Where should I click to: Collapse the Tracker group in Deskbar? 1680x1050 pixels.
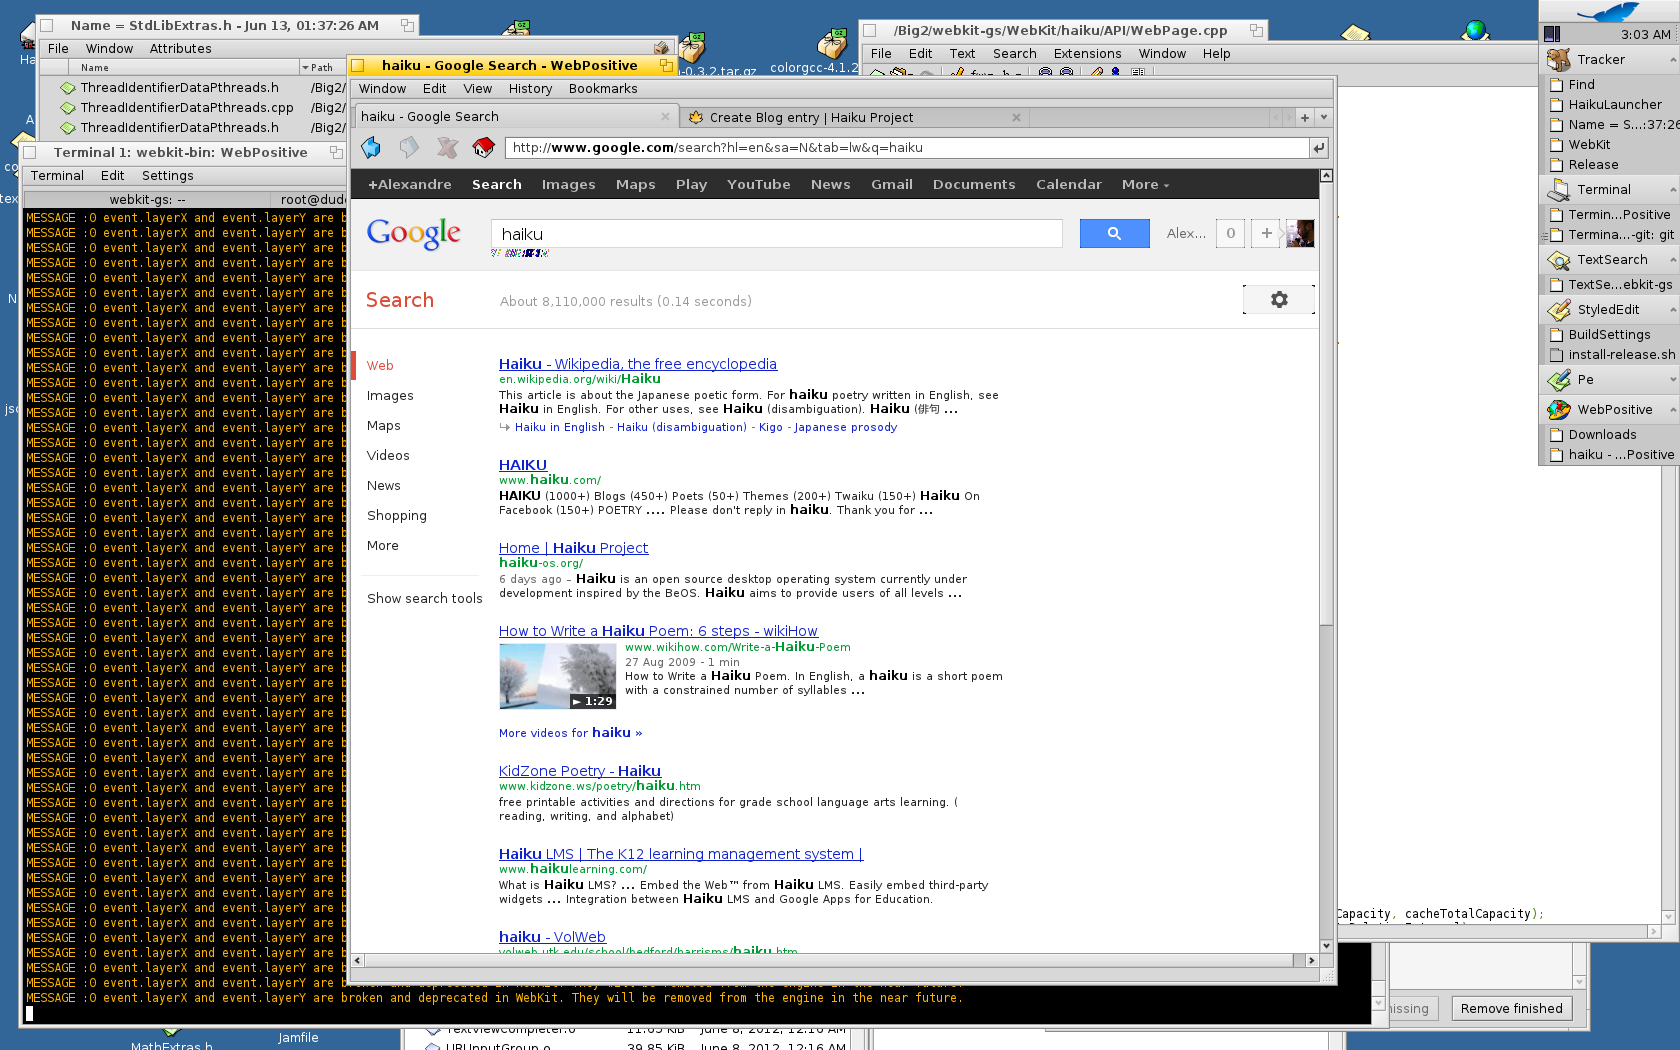pos(1672,60)
